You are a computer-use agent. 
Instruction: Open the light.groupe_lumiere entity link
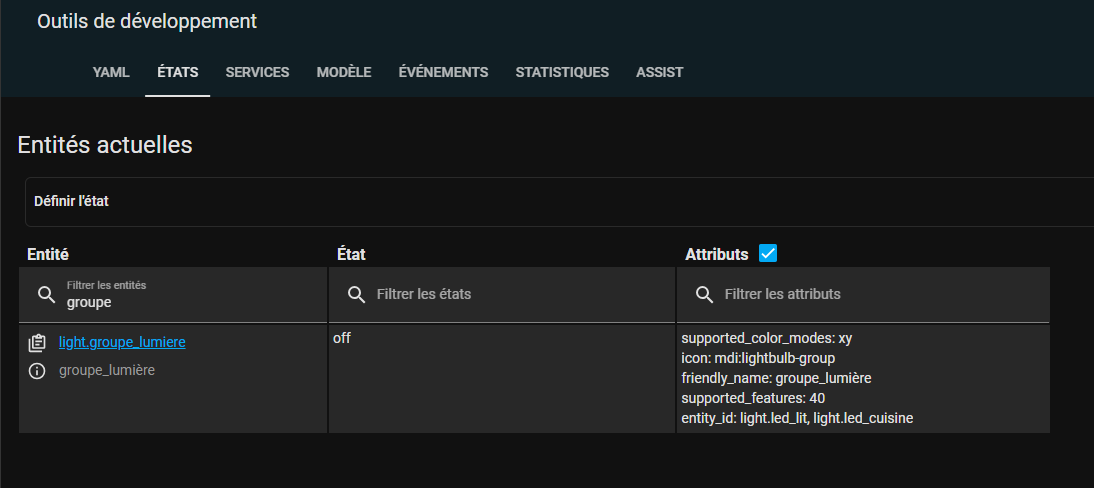click(x=122, y=342)
